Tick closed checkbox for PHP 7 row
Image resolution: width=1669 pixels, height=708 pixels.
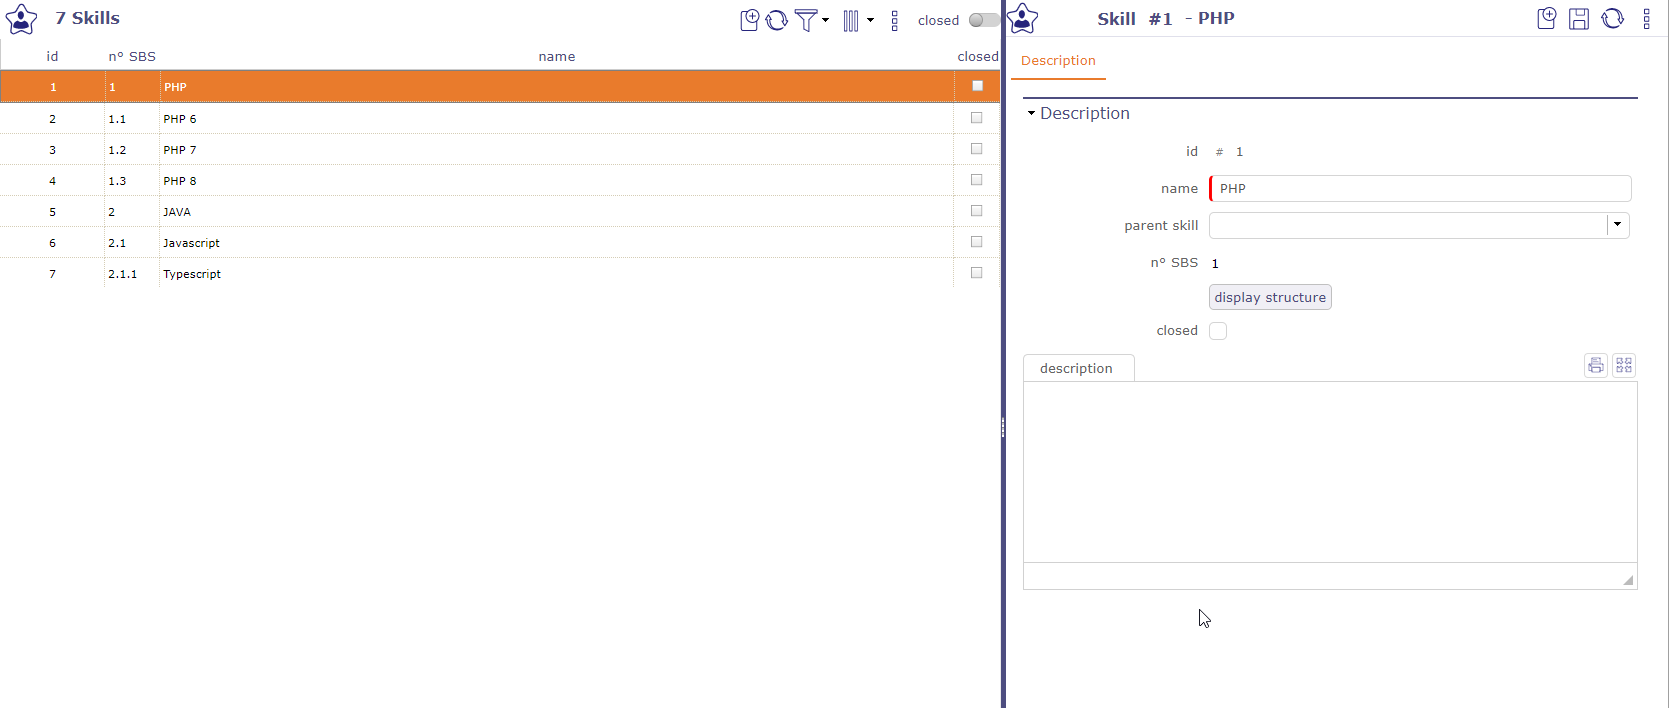977,149
